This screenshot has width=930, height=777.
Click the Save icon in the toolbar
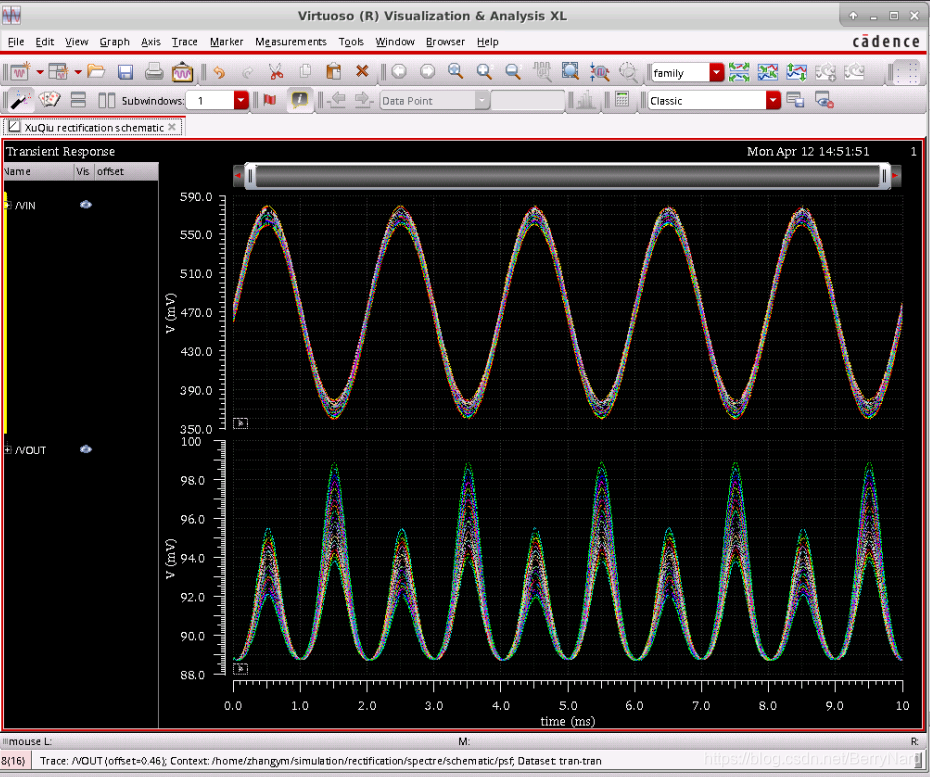pyautogui.click(x=125, y=72)
